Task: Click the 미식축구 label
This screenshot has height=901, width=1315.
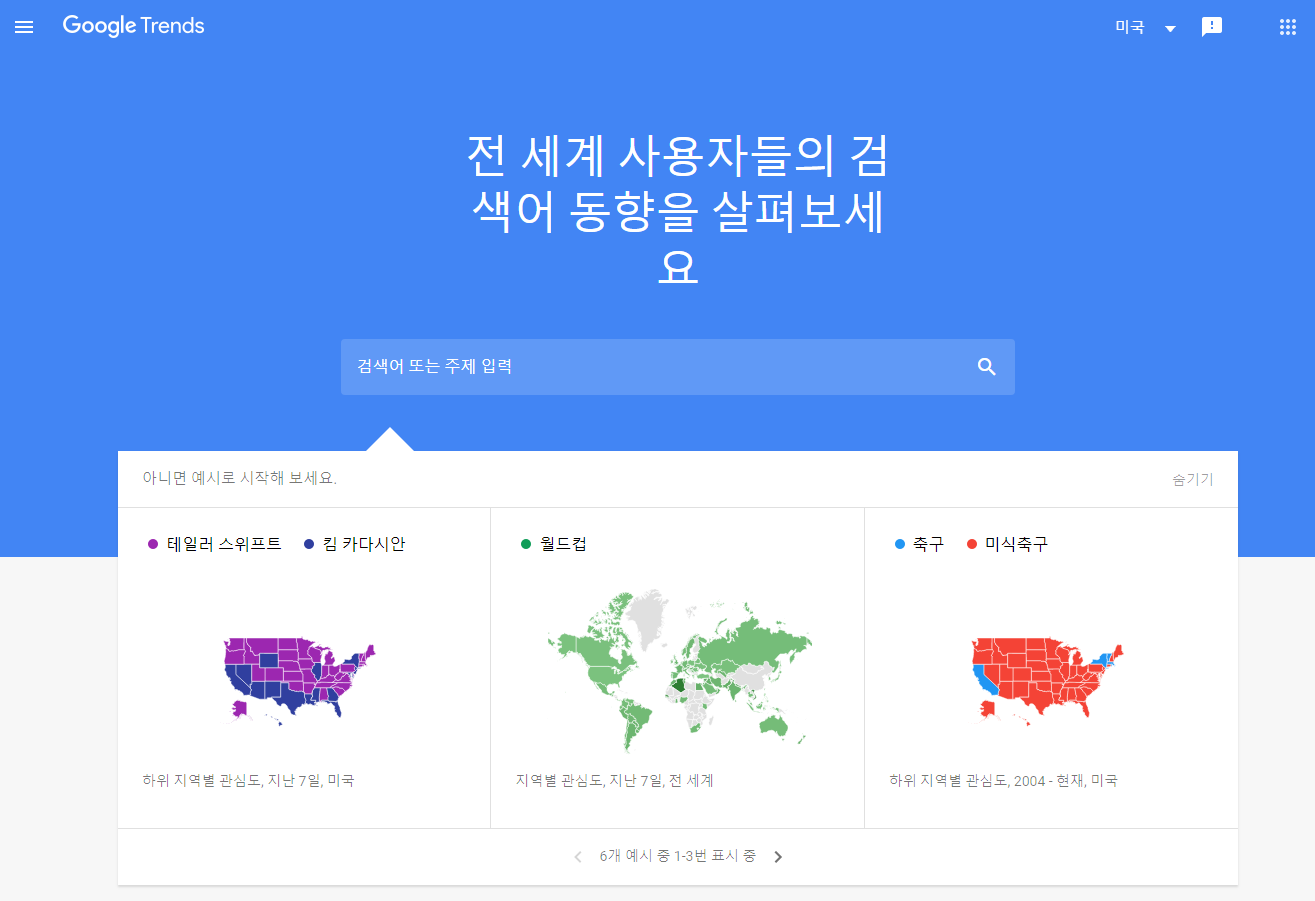Action: pos(1017,544)
